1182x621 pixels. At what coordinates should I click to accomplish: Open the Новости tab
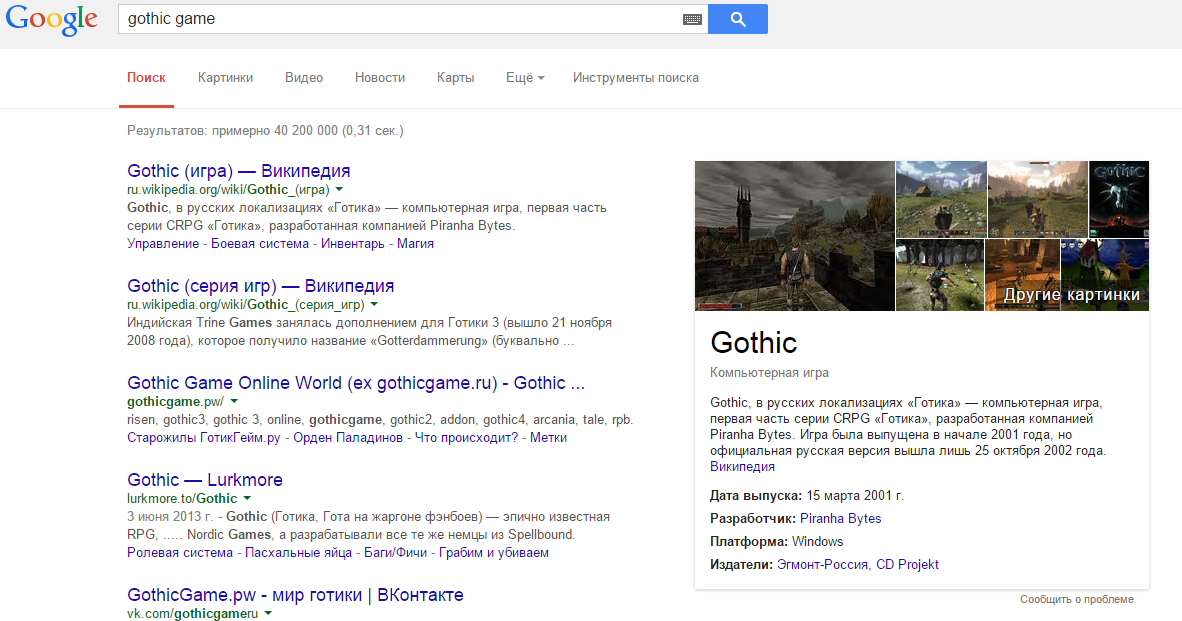coord(380,78)
